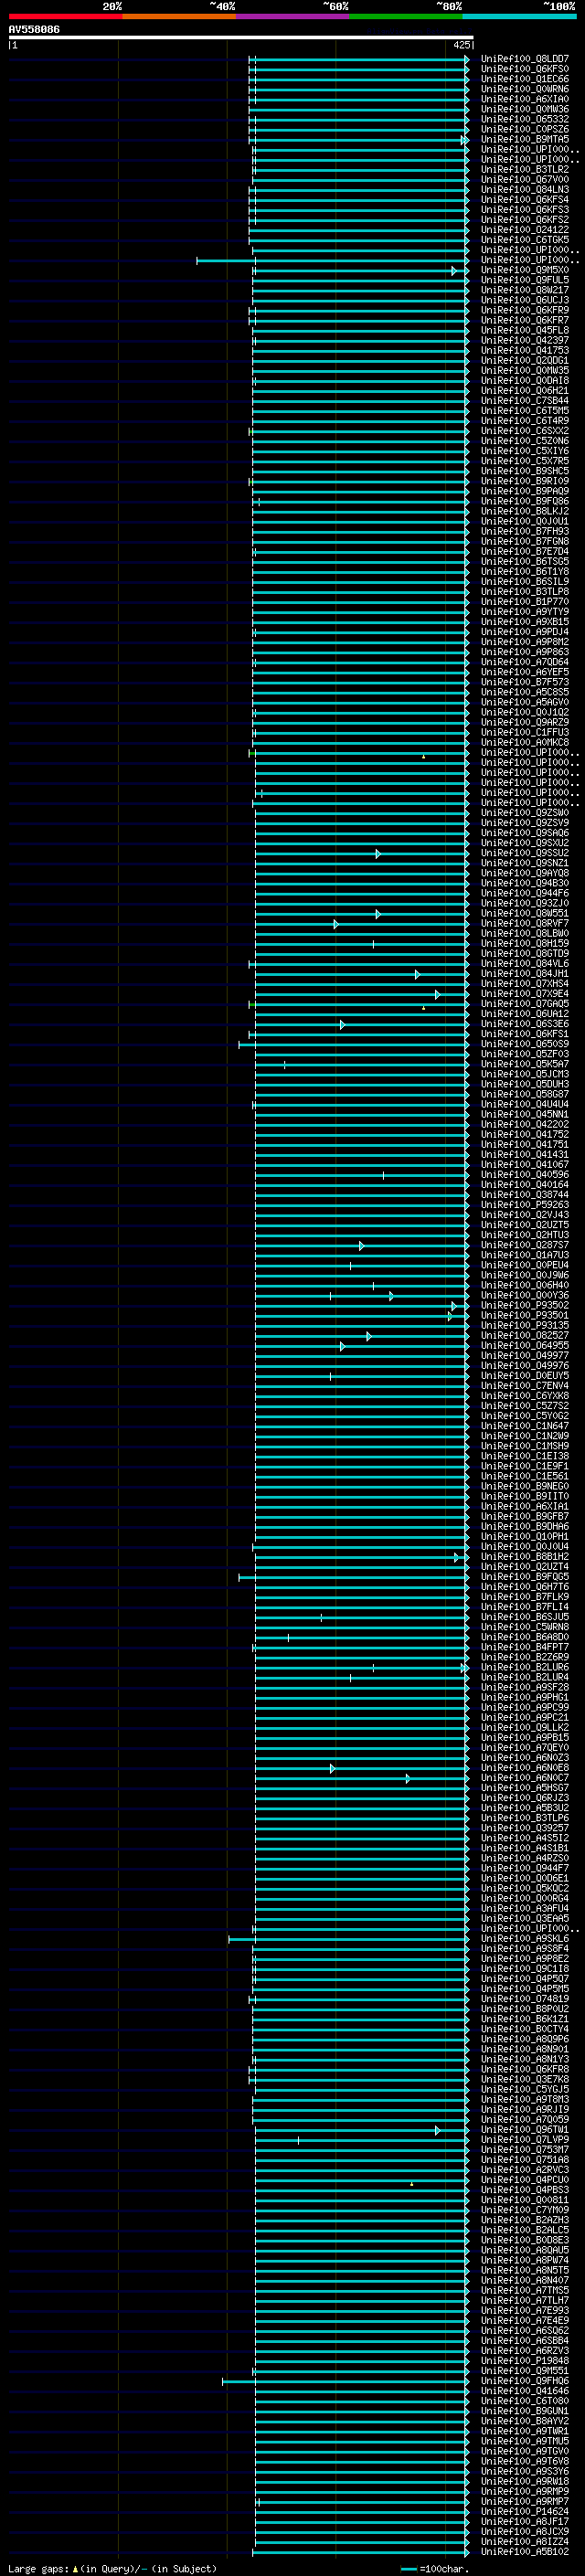
Task: Click the UniRef100_P59263 label
Action: point(525,1205)
